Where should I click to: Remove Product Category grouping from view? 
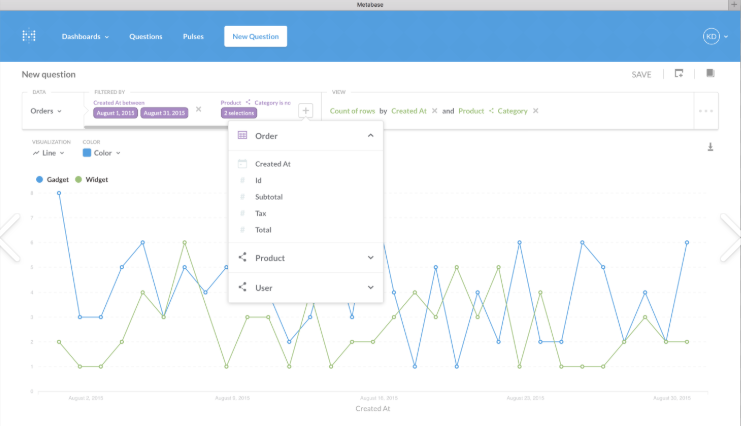click(536, 111)
